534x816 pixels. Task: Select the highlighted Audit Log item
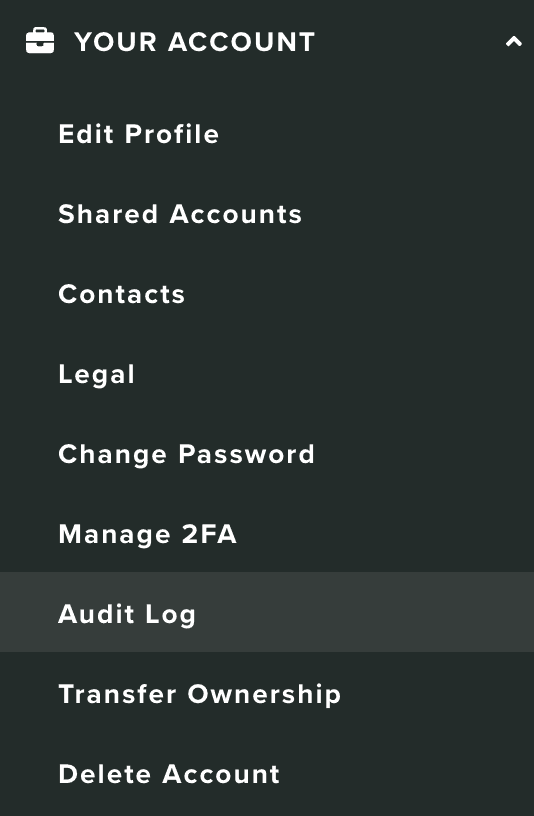[267, 612]
